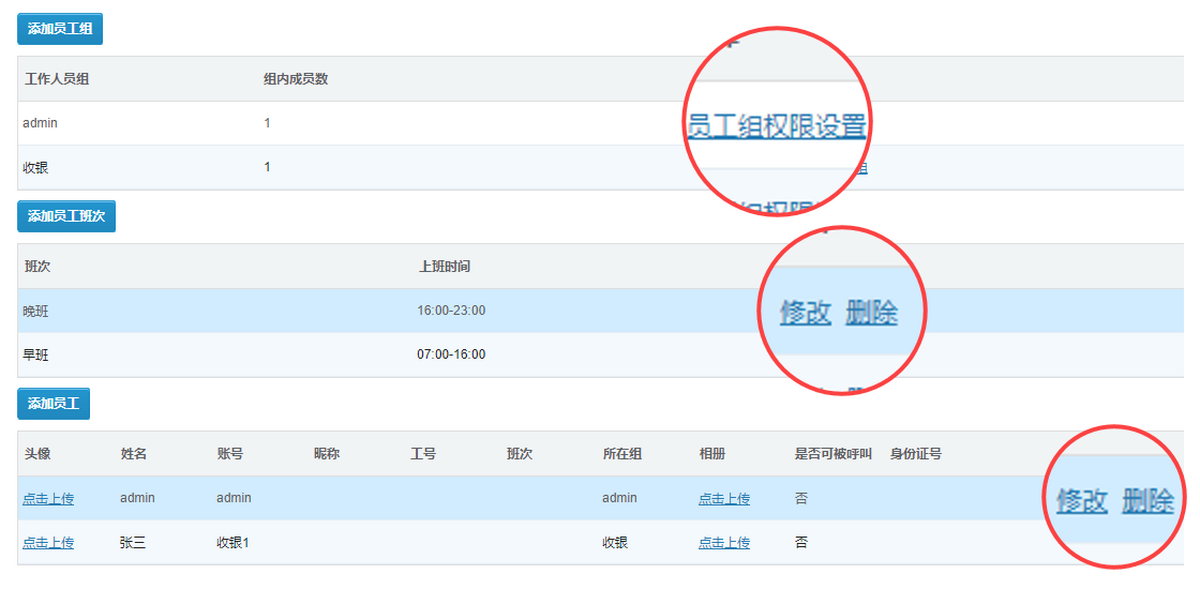Click 删除 link in the 晚班 shift row

[871, 313]
